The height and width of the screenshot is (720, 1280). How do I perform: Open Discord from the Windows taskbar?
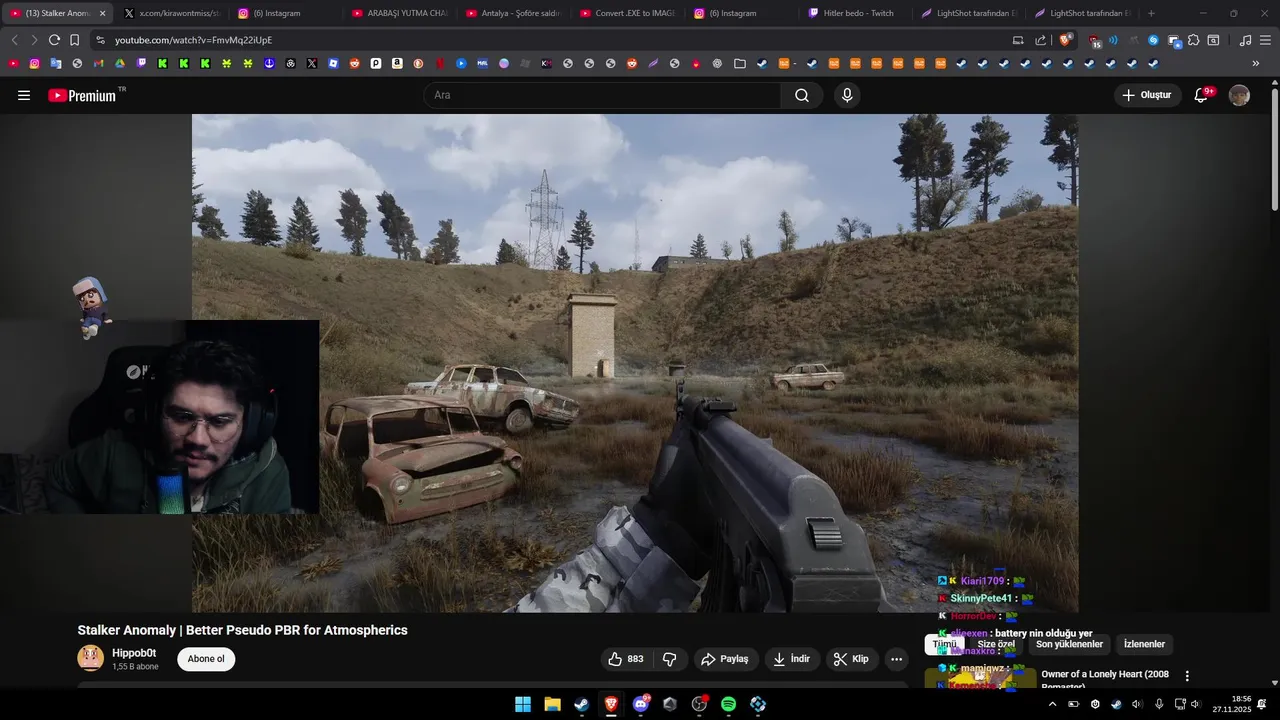click(640, 704)
